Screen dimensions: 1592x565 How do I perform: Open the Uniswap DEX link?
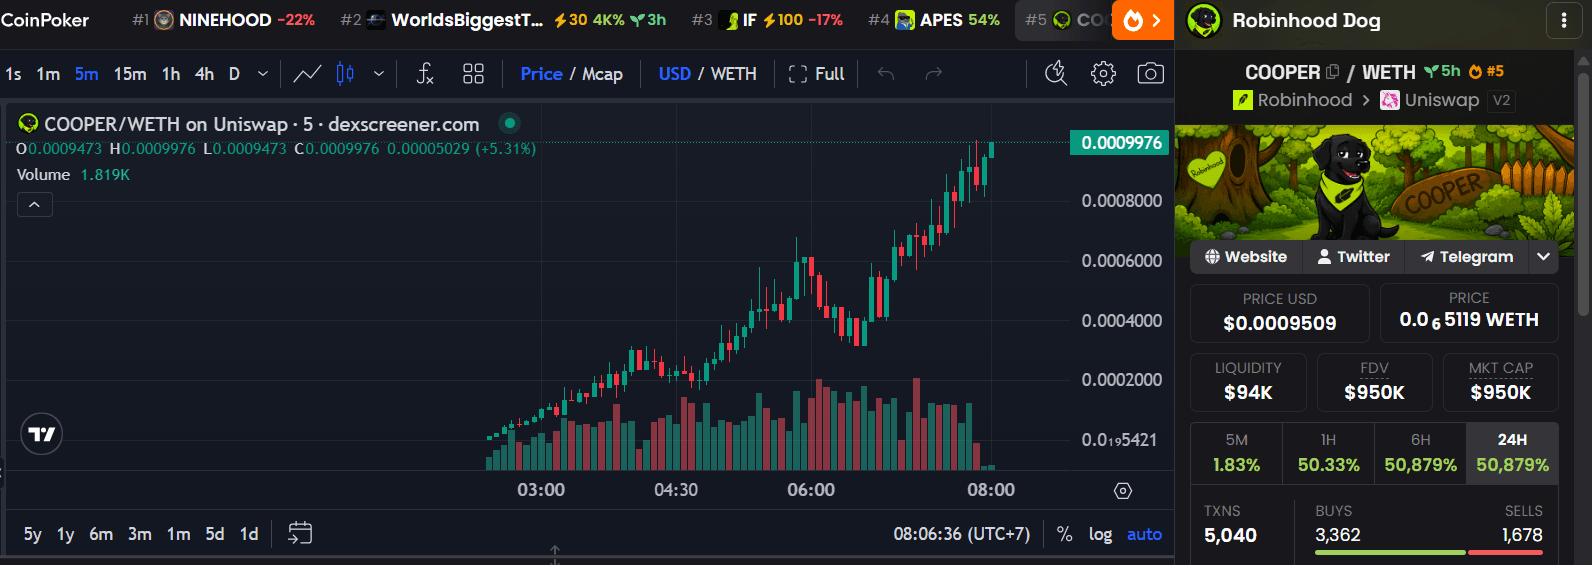point(1430,100)
